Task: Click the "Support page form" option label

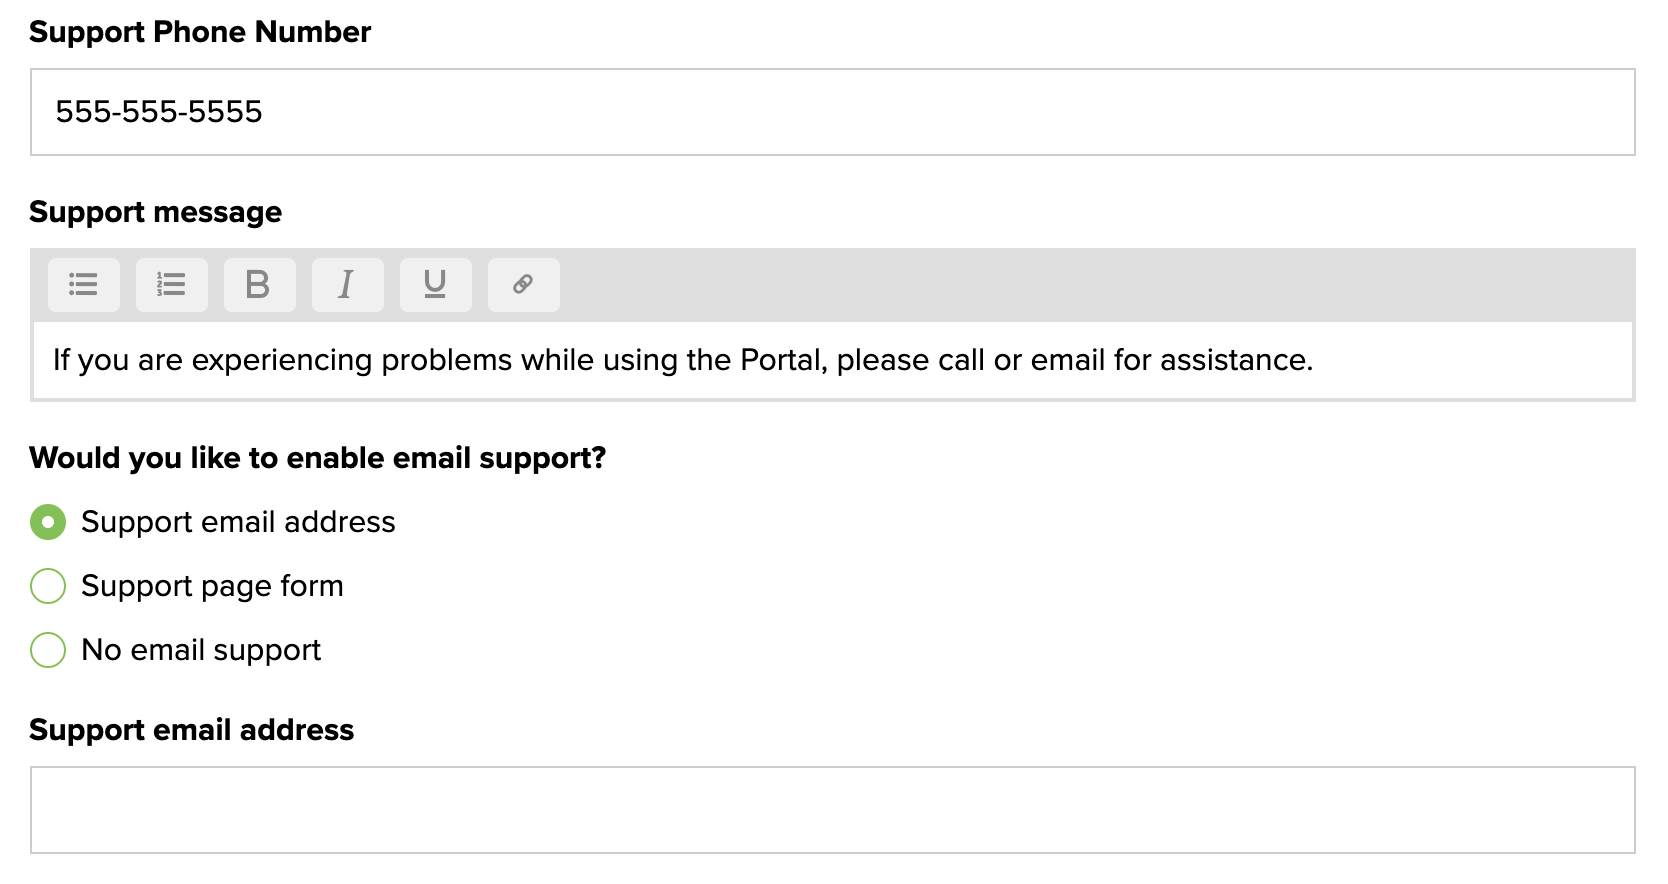Action: click(212, 586)
